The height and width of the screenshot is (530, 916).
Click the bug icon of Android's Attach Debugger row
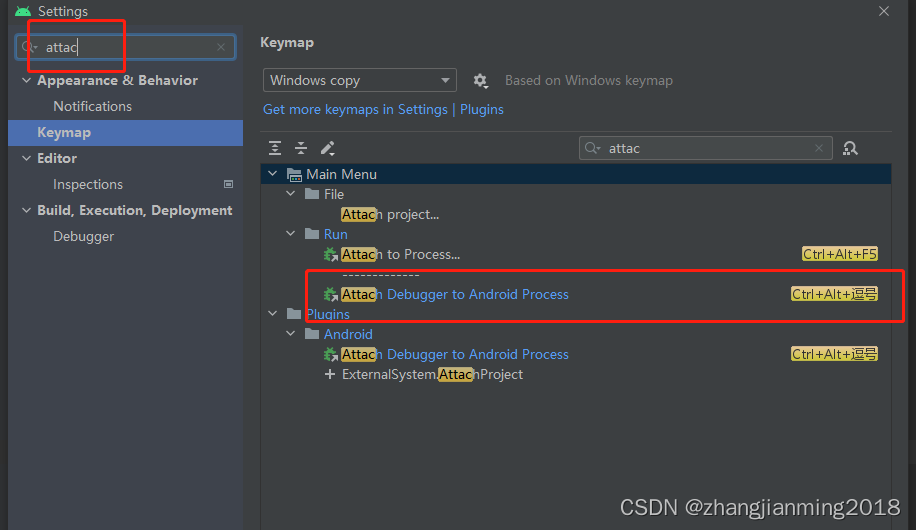tap(331, 355)
